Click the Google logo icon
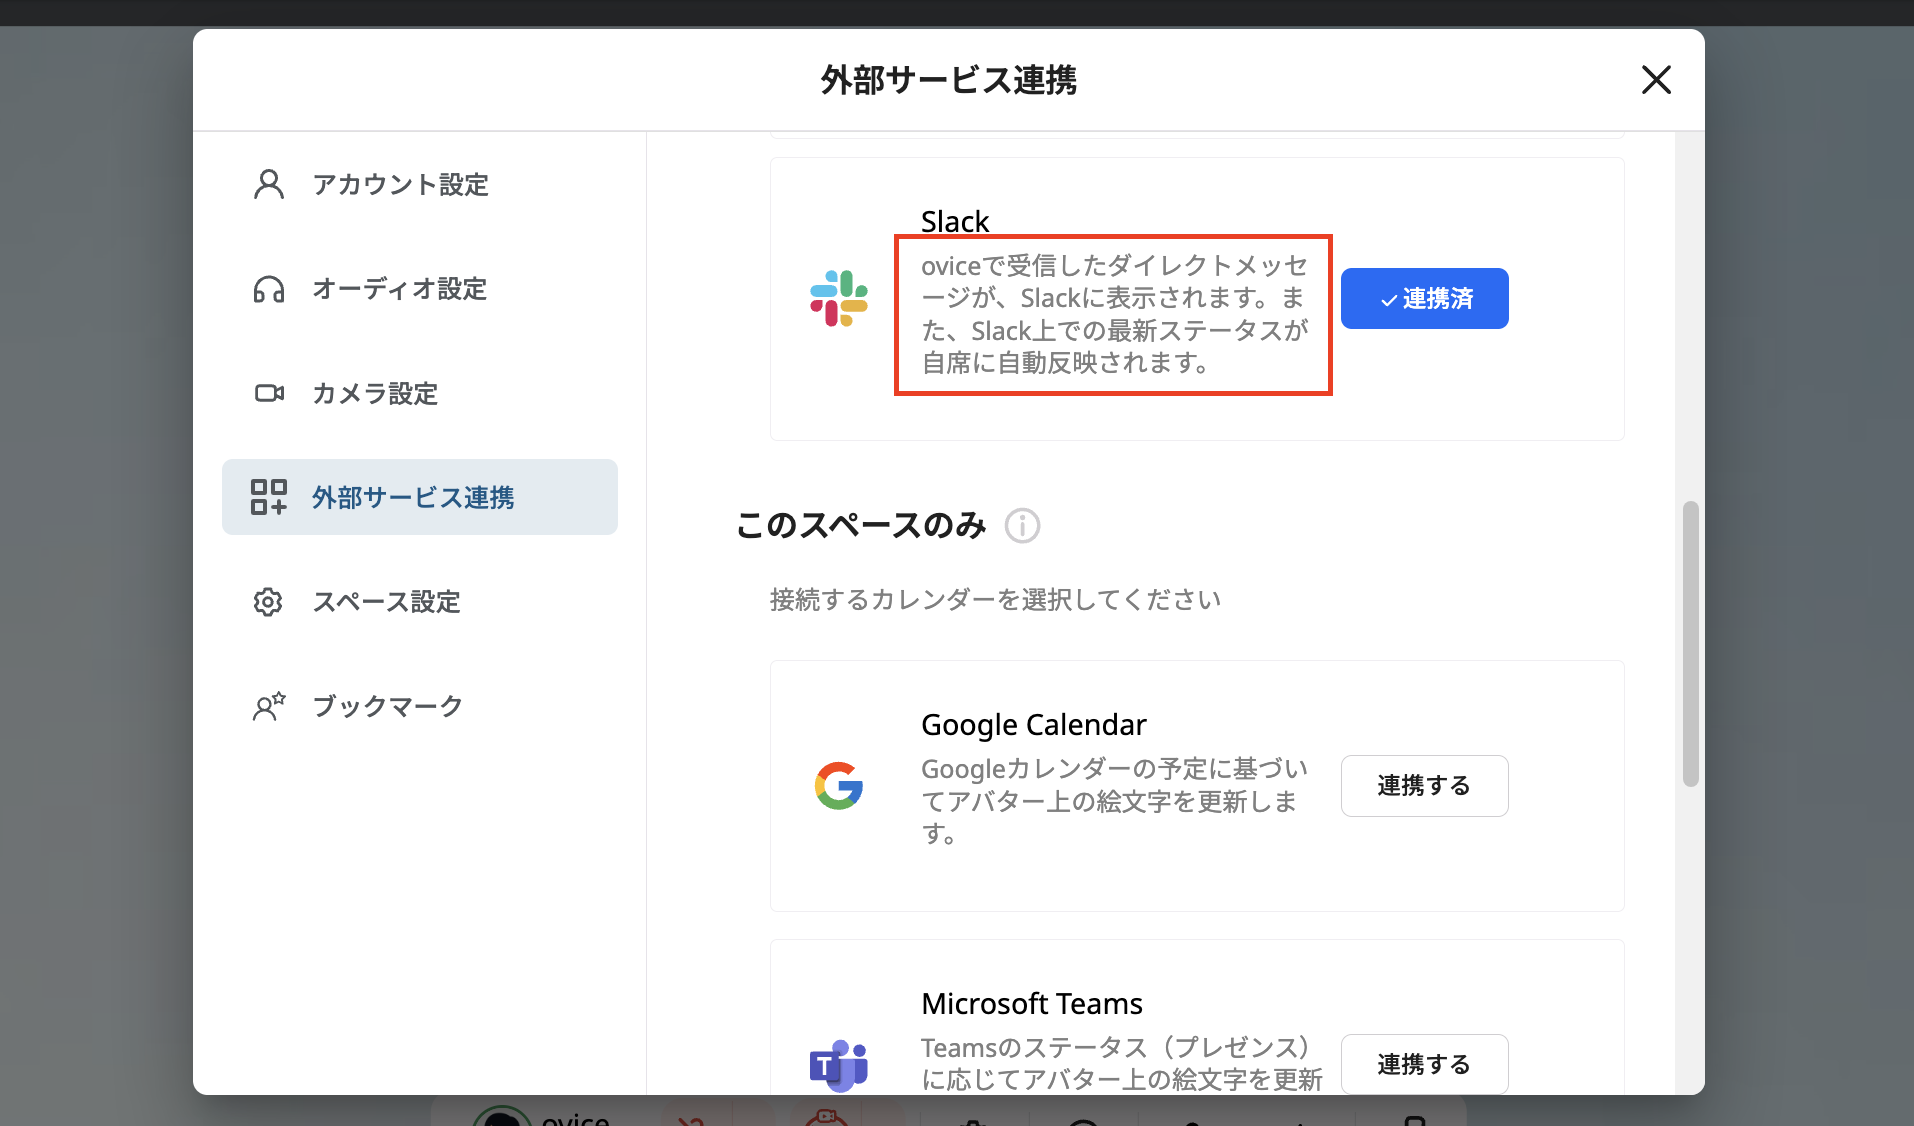 pos(839,786)
